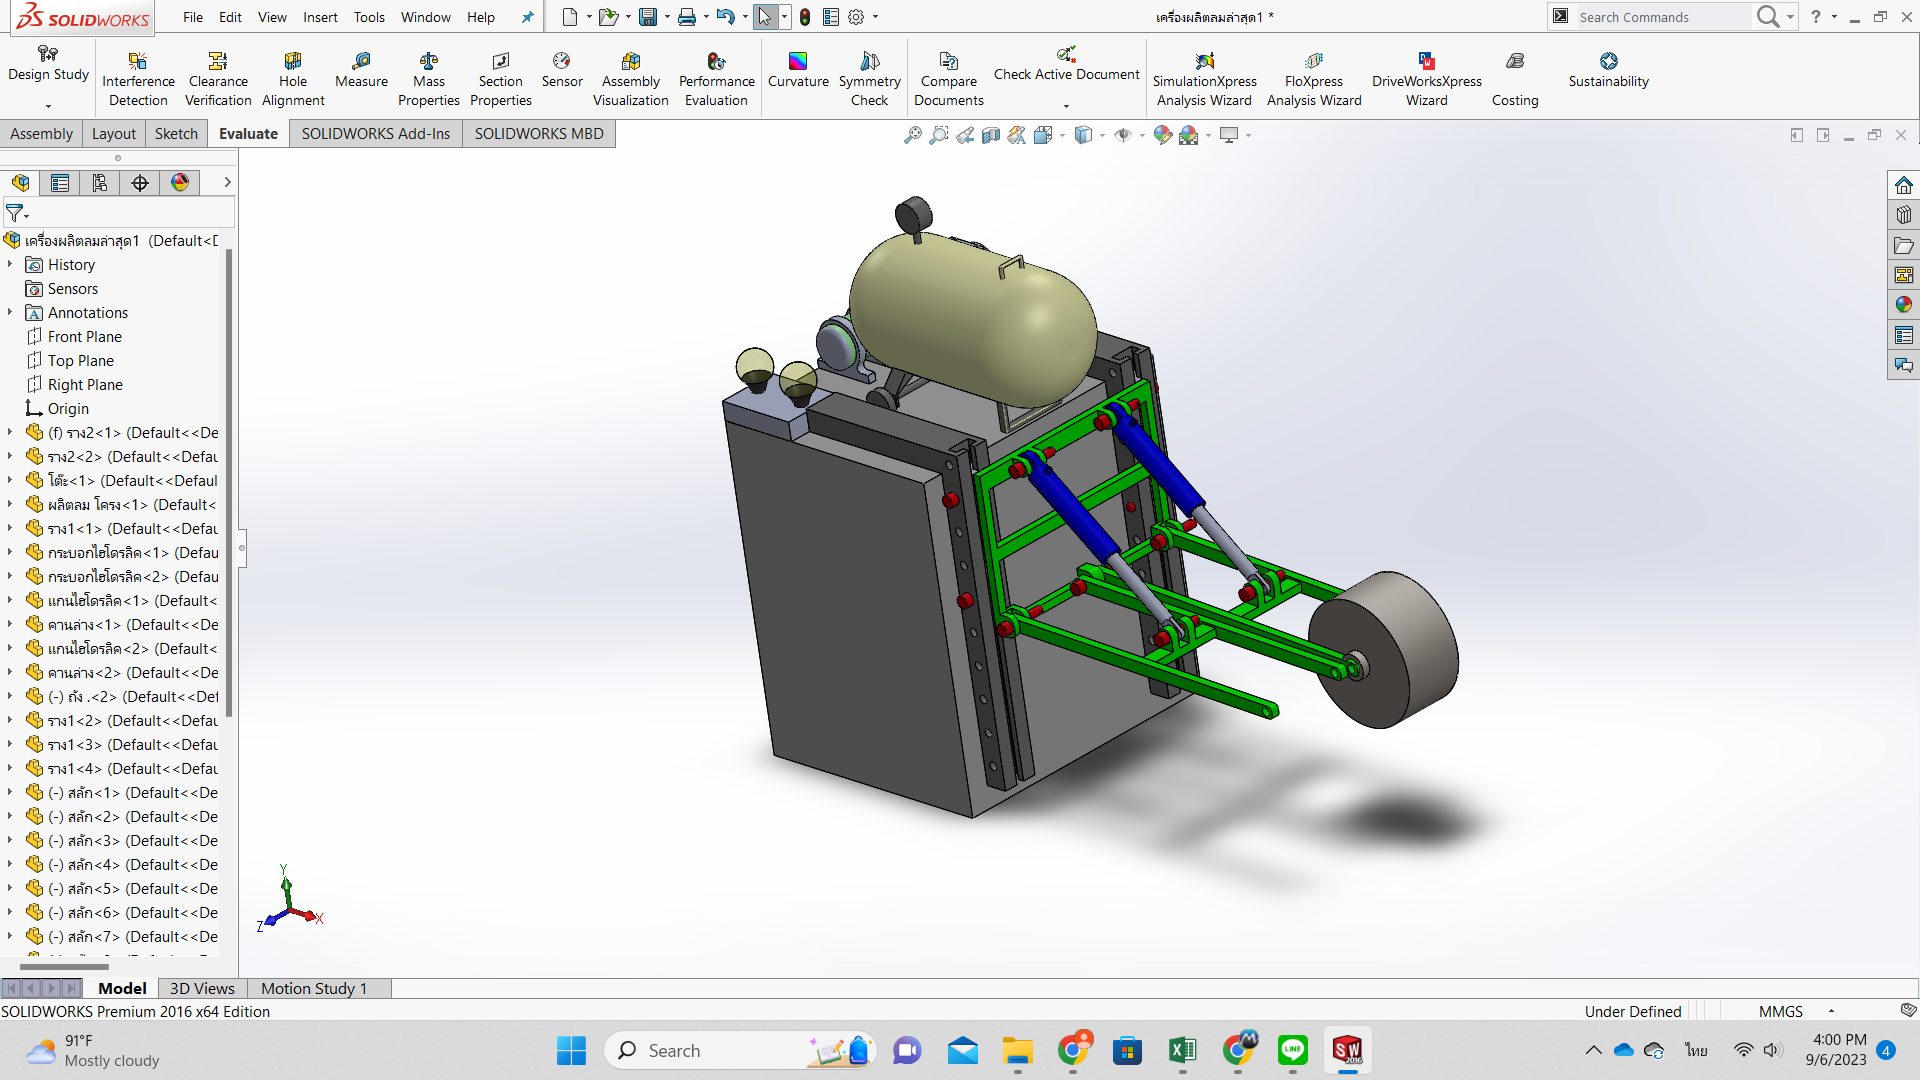The image size is (1920, 1080).
Task: Run the Performance Evaluation tool
Action: point(716,80)
